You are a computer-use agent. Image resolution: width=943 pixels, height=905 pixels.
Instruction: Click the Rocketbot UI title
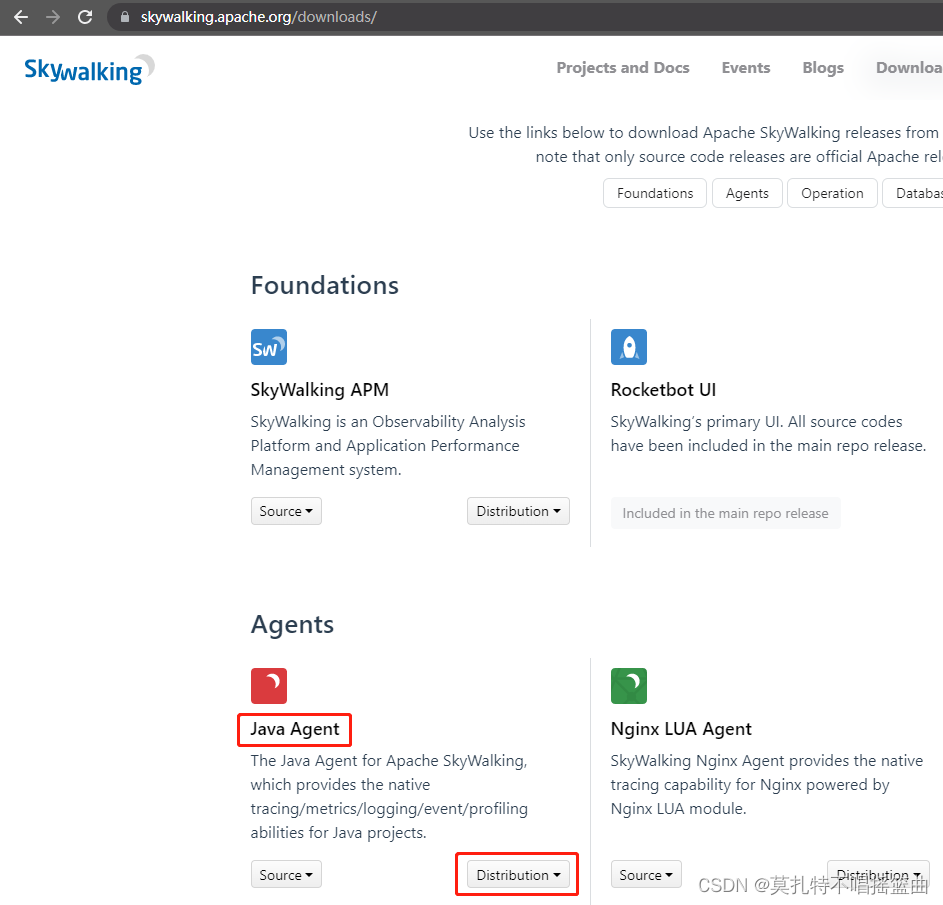coord(663,390)
